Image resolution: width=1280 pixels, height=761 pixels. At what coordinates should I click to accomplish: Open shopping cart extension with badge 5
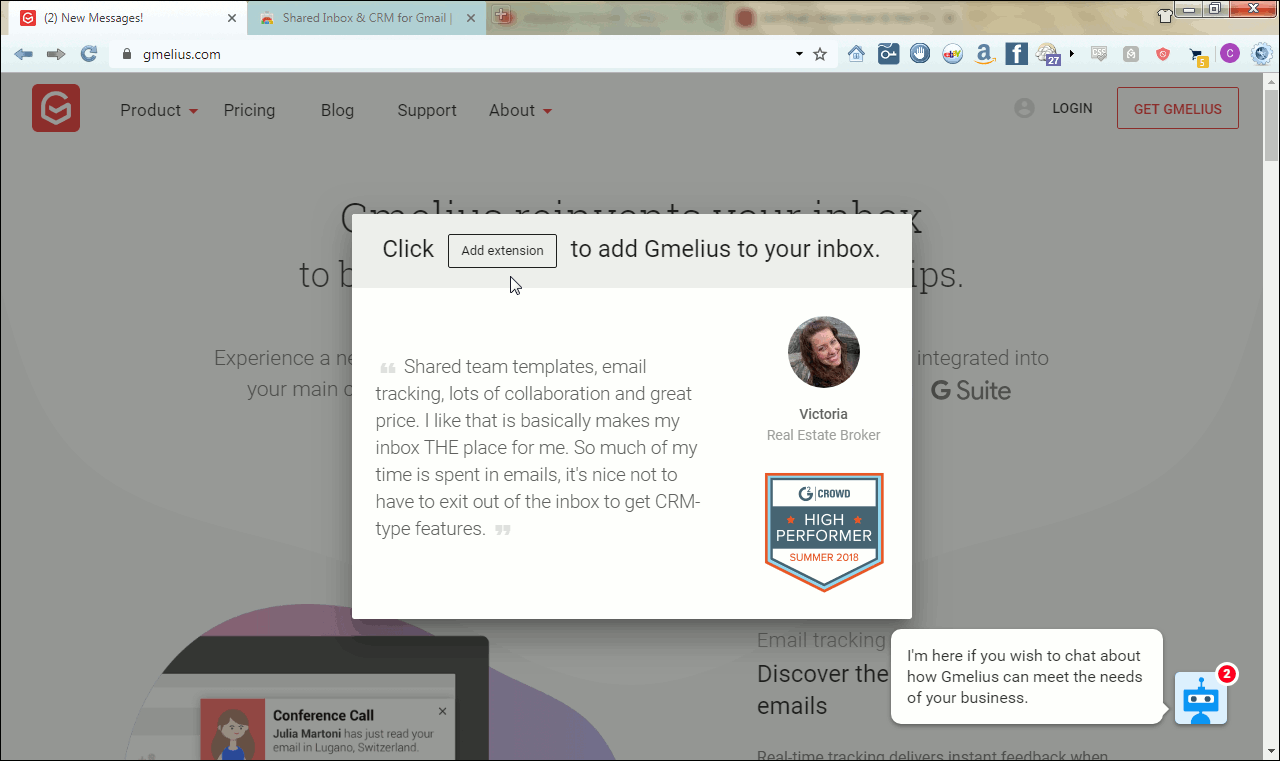pos(1198,56)
